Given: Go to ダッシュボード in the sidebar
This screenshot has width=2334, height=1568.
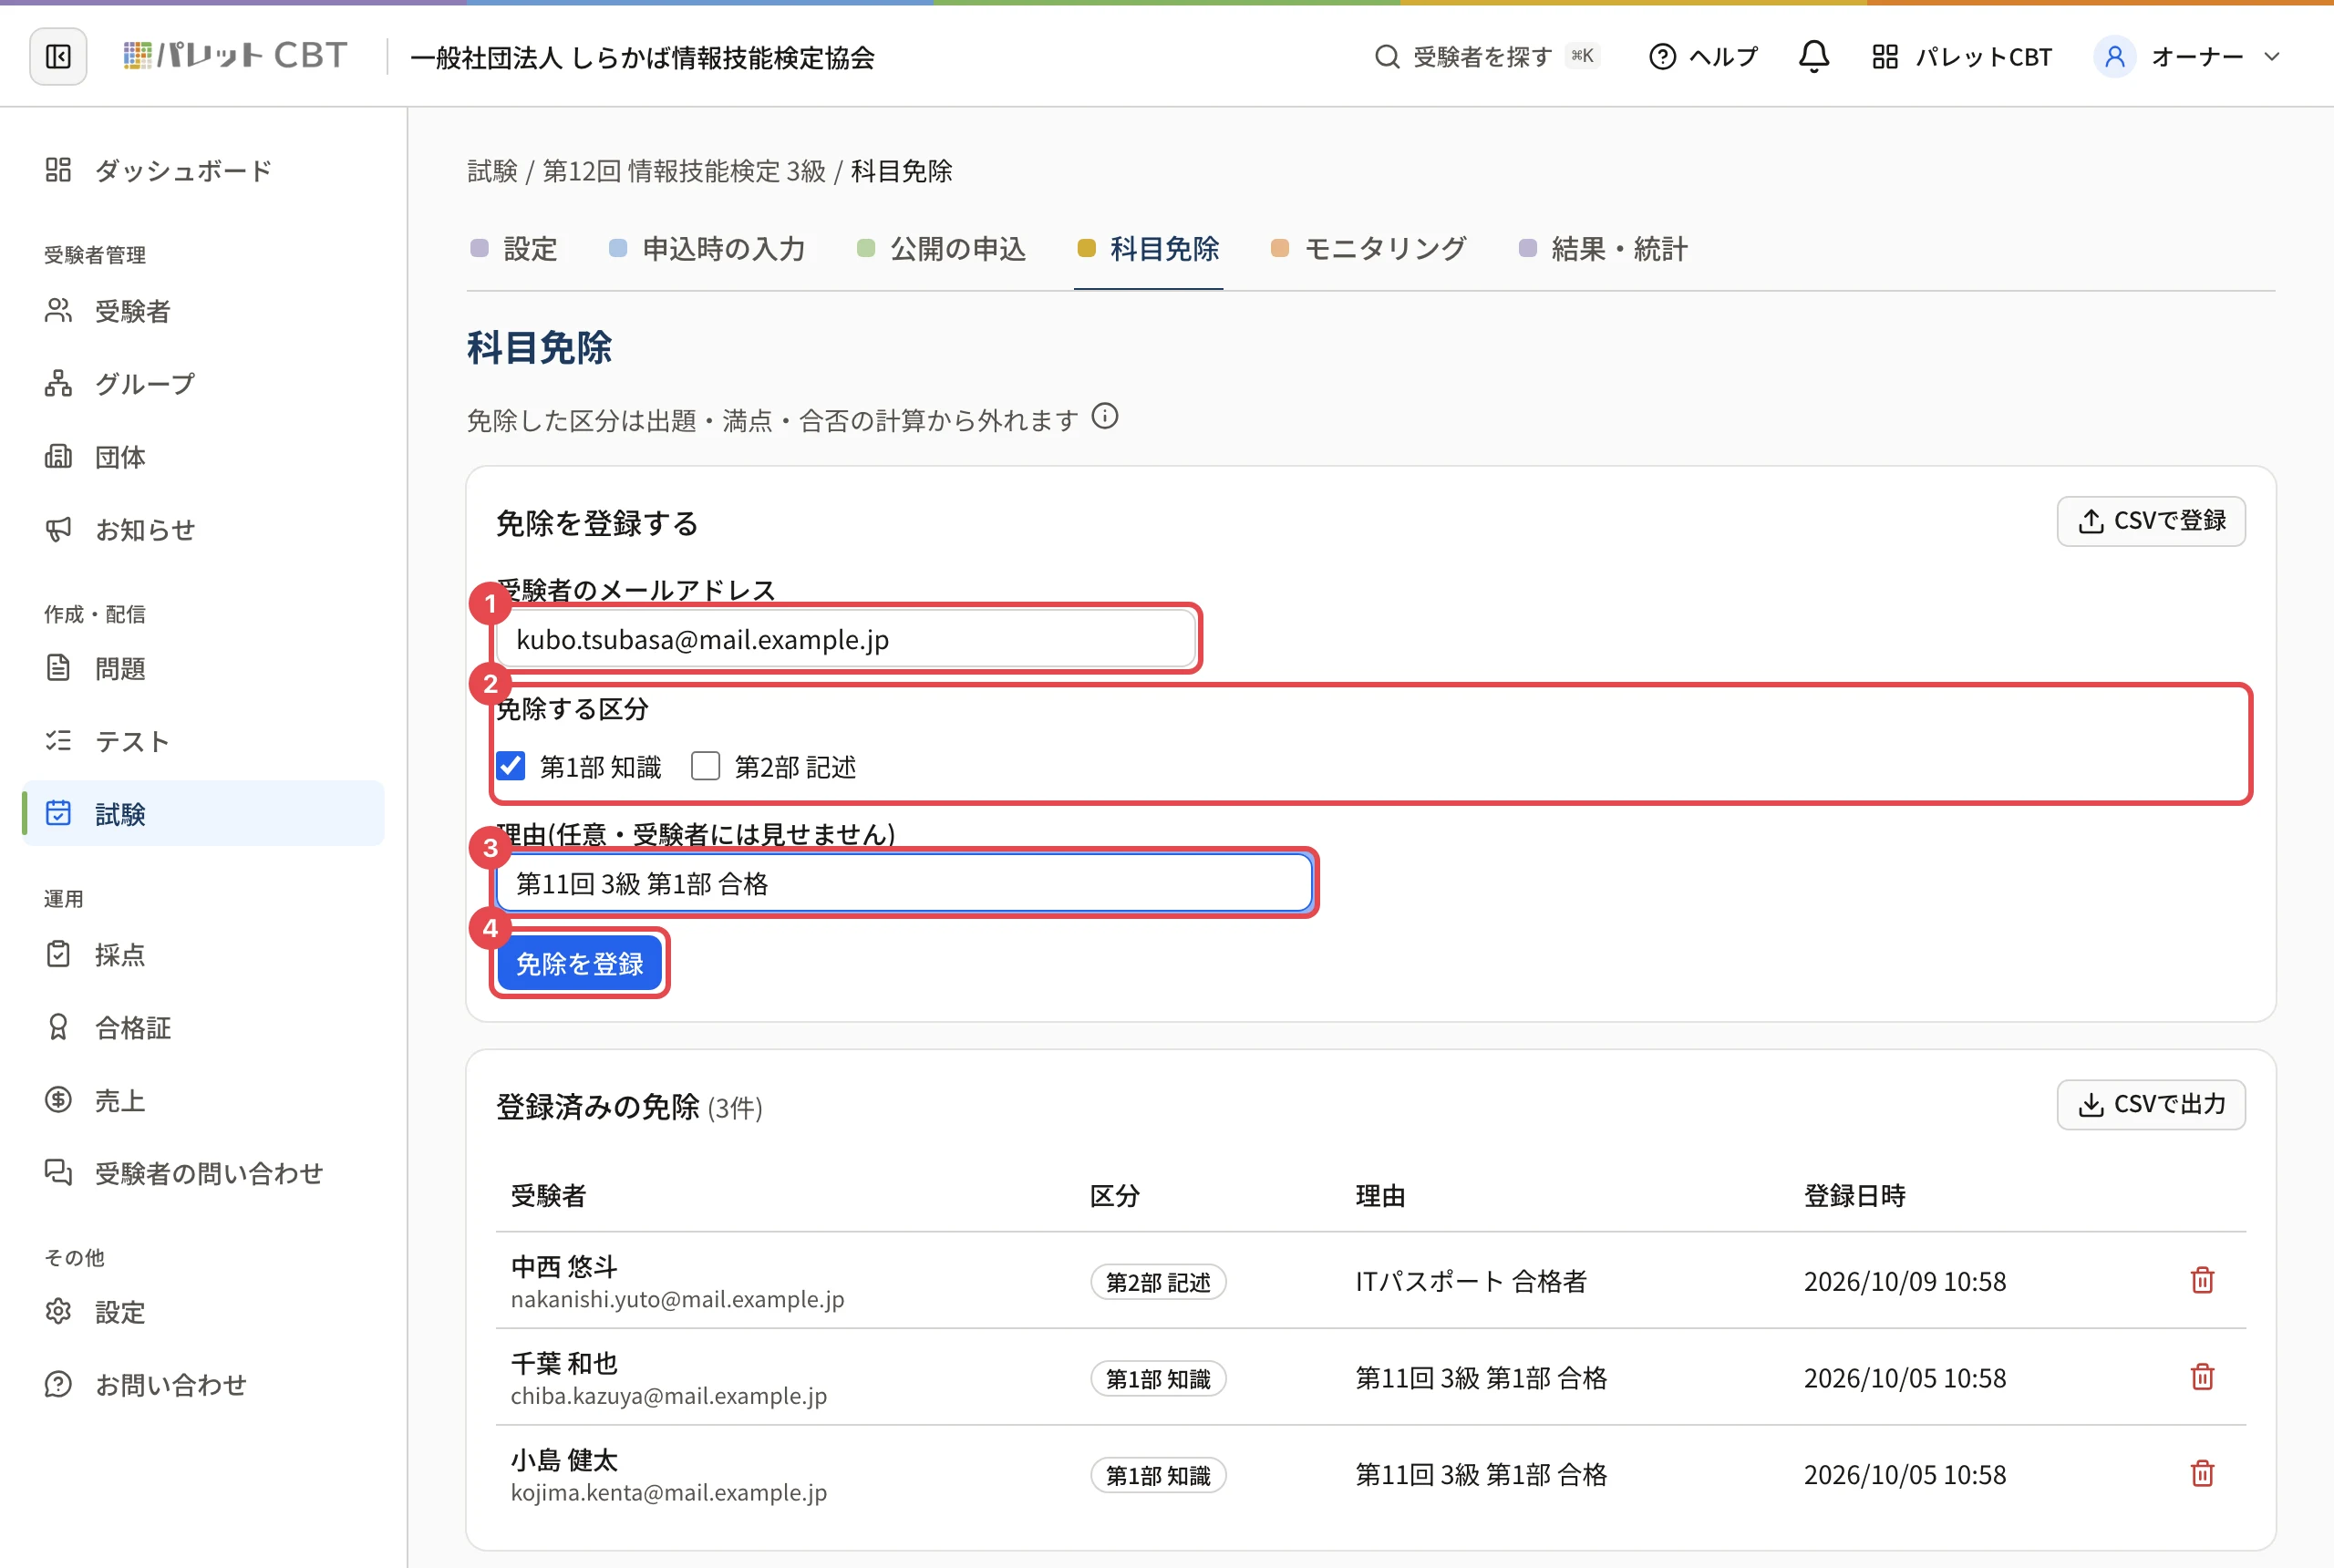Looking at the screenshot, I should (x=203, y=170).
